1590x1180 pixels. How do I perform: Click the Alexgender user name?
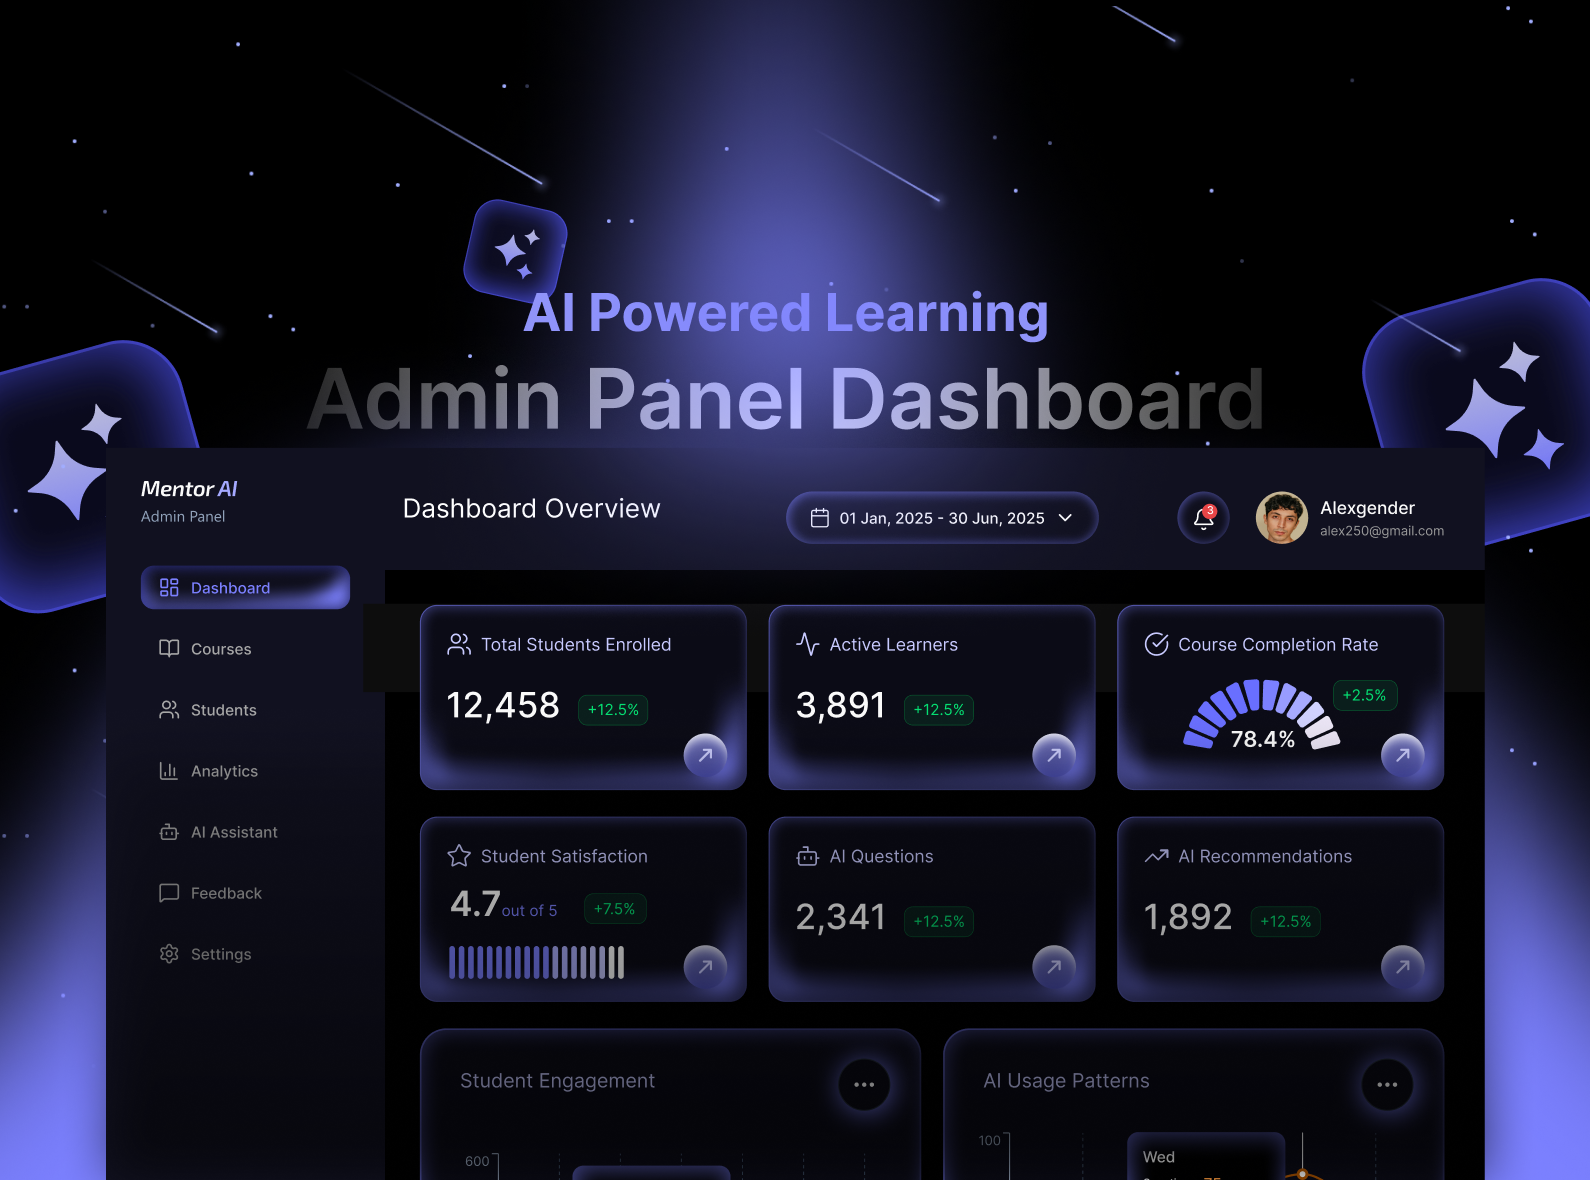pyautogui.click(x=1367, y=508)
